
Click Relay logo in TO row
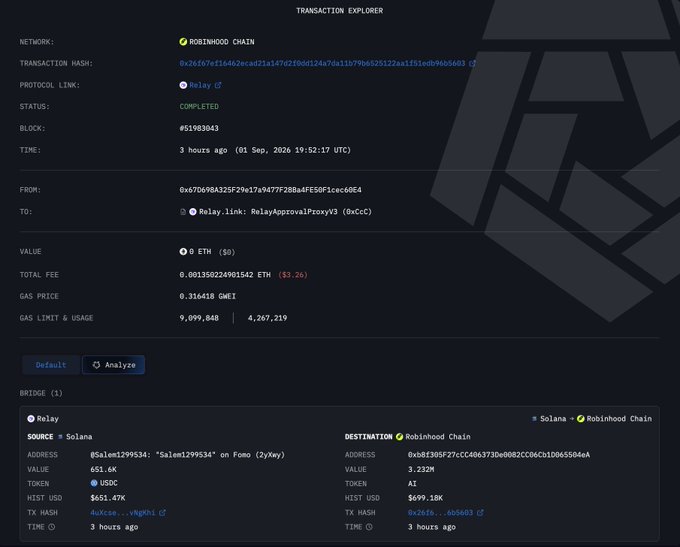193,212
